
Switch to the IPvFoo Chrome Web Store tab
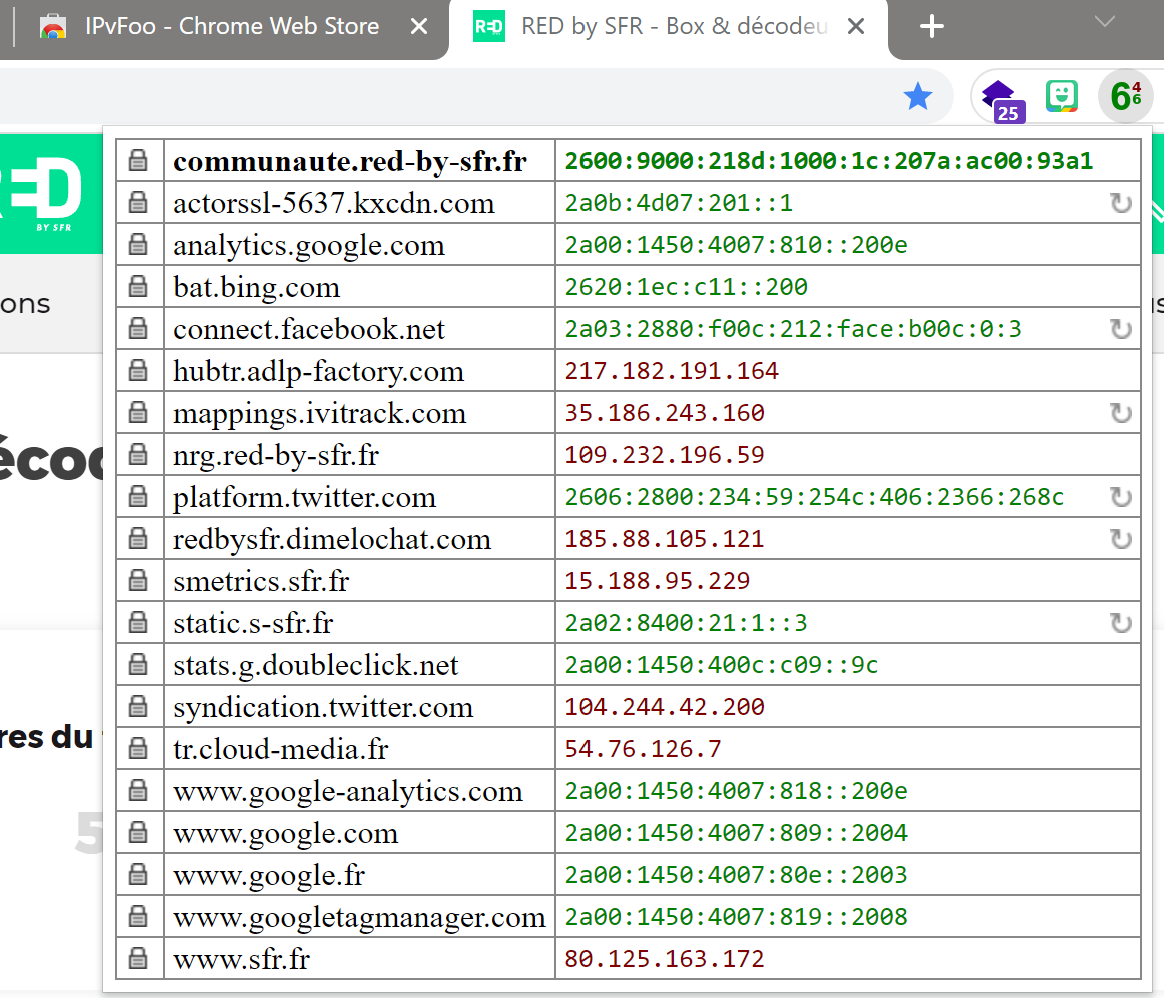pyautogui.click(x=230, y=27)
